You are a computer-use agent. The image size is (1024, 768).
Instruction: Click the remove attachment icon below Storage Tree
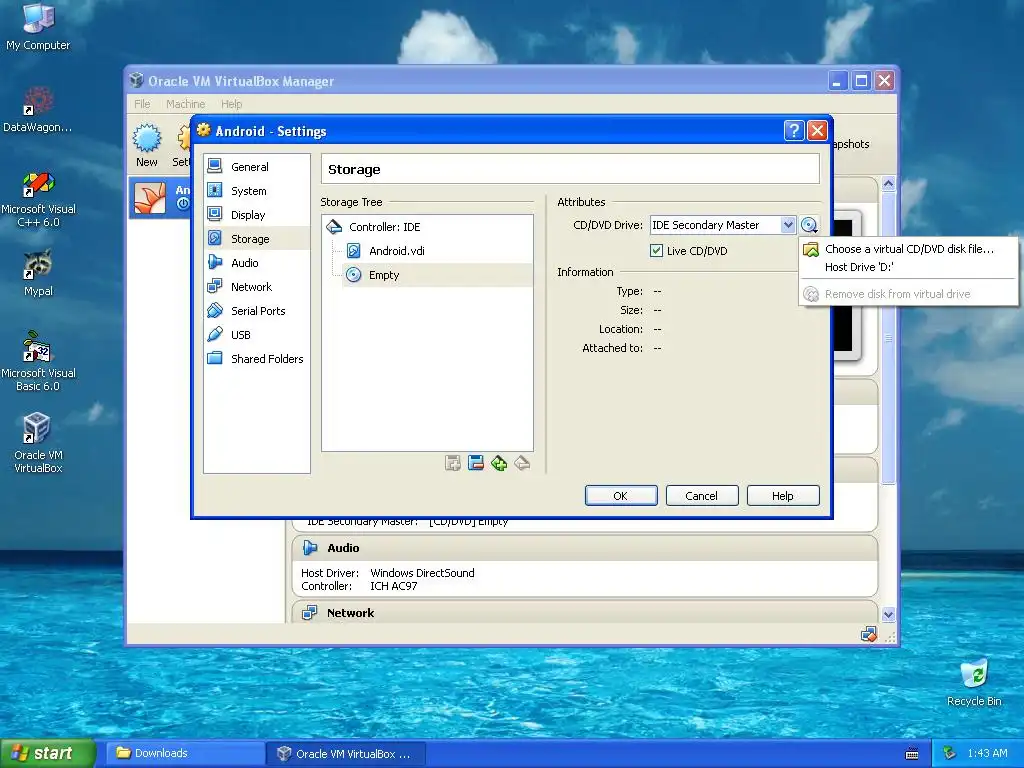click(x=522, y=463)
